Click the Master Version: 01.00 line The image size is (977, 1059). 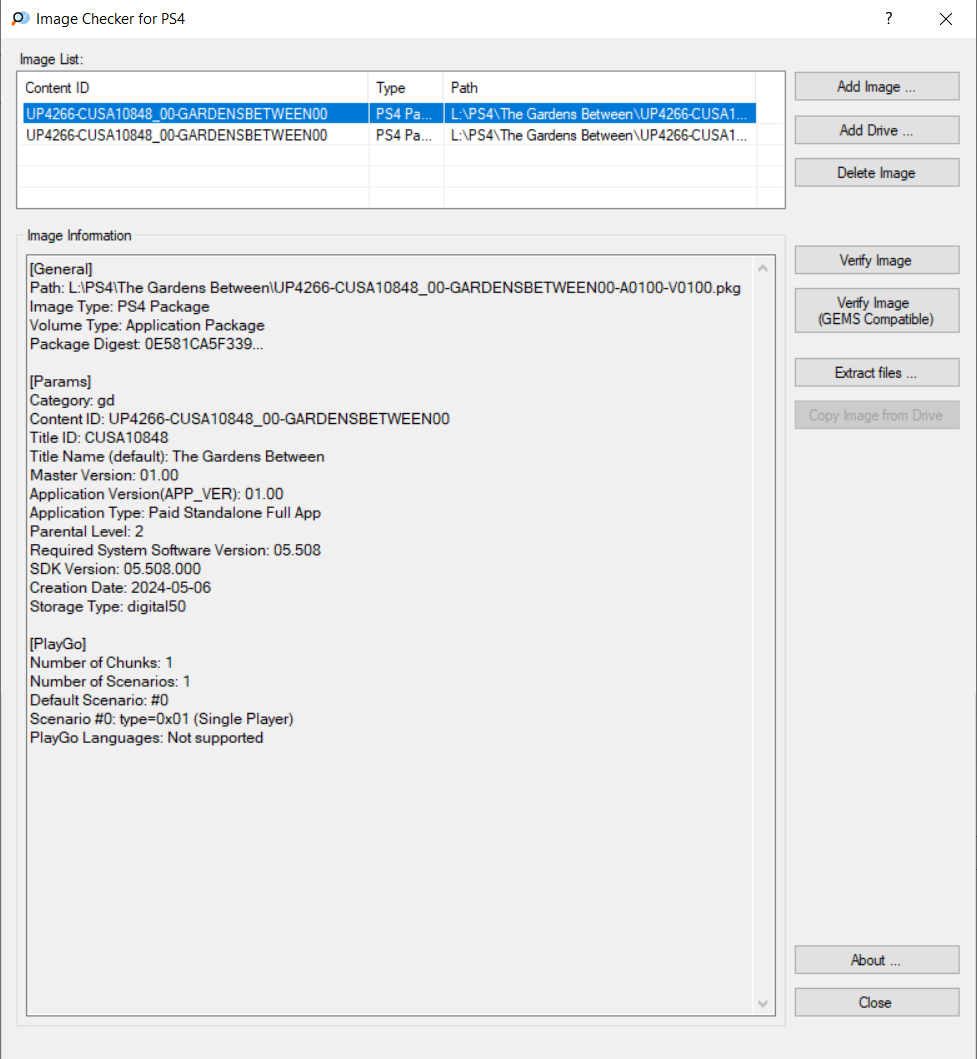coord(104,475)
